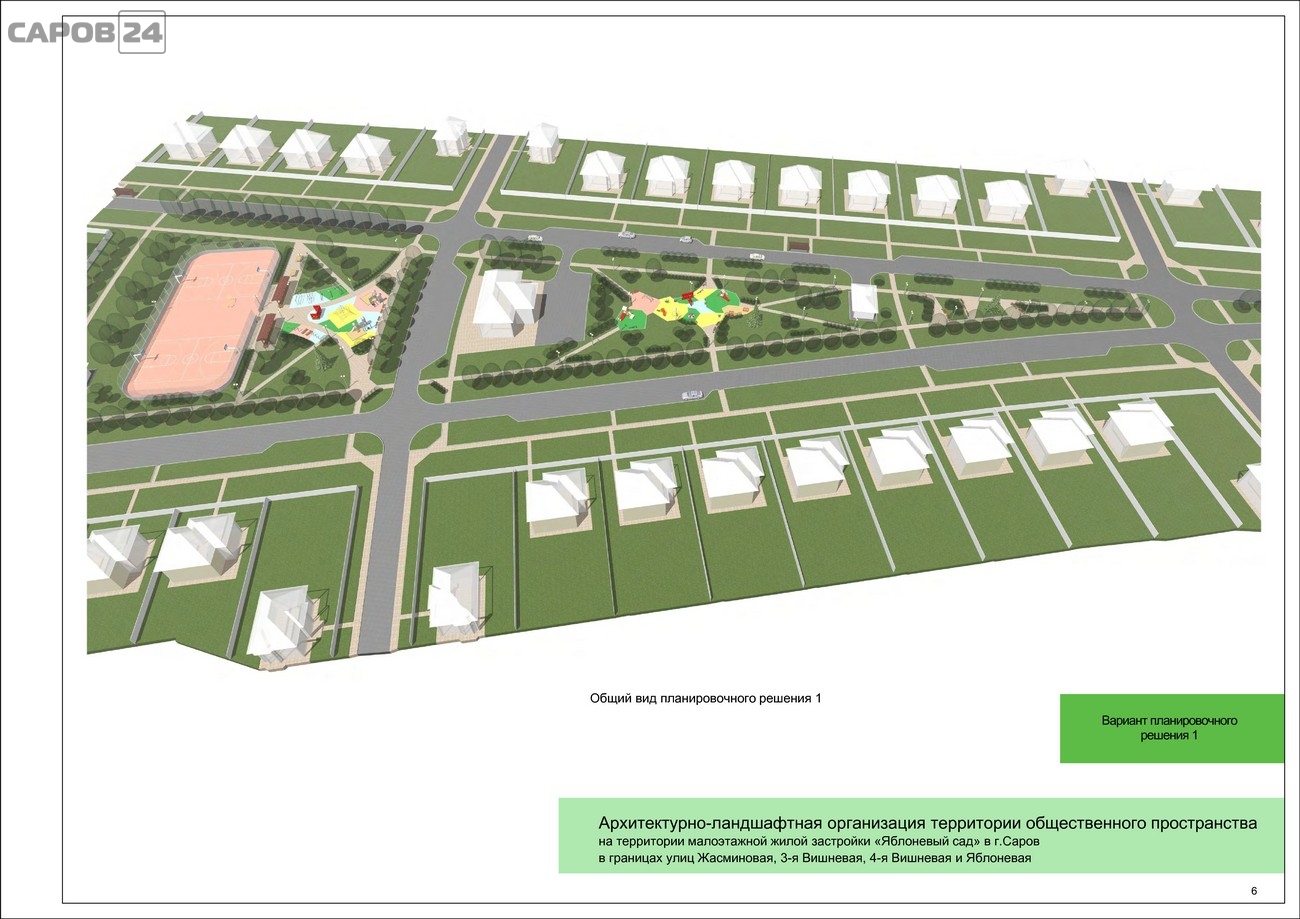Click the green 'Вариант планировочного решения 1' box
This screenshot has width=1300, height=919.
click(x=1170, y=728)
